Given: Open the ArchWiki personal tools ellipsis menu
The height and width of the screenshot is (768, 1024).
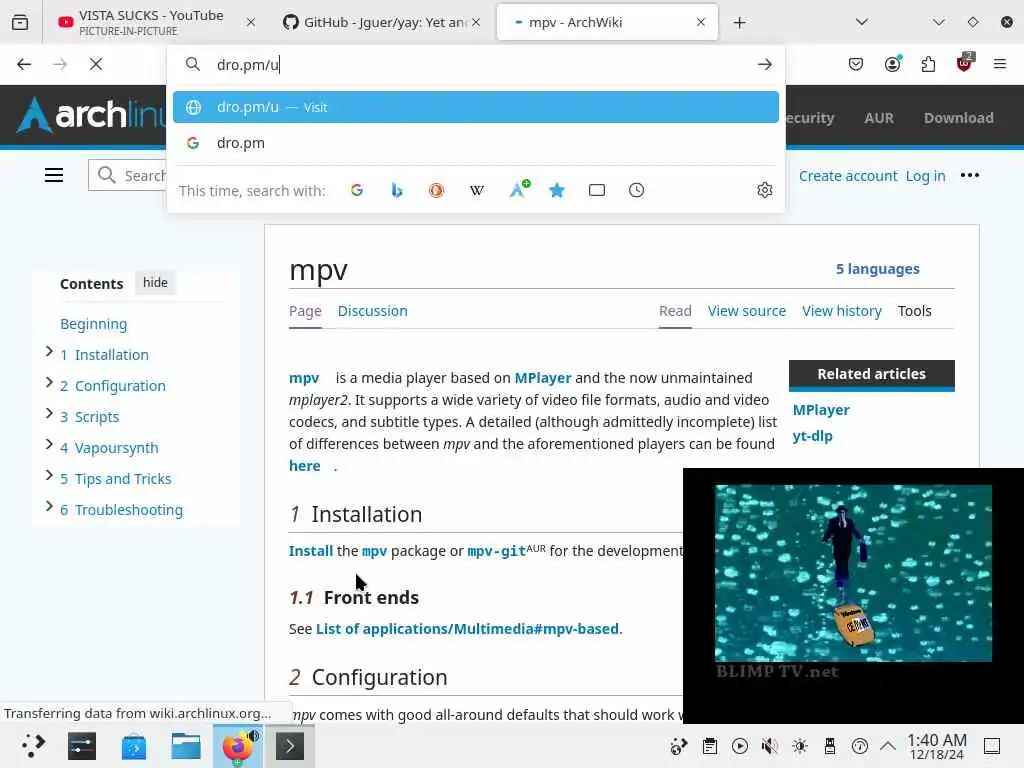Looking at the screenshot, I should tap(970, 175).
